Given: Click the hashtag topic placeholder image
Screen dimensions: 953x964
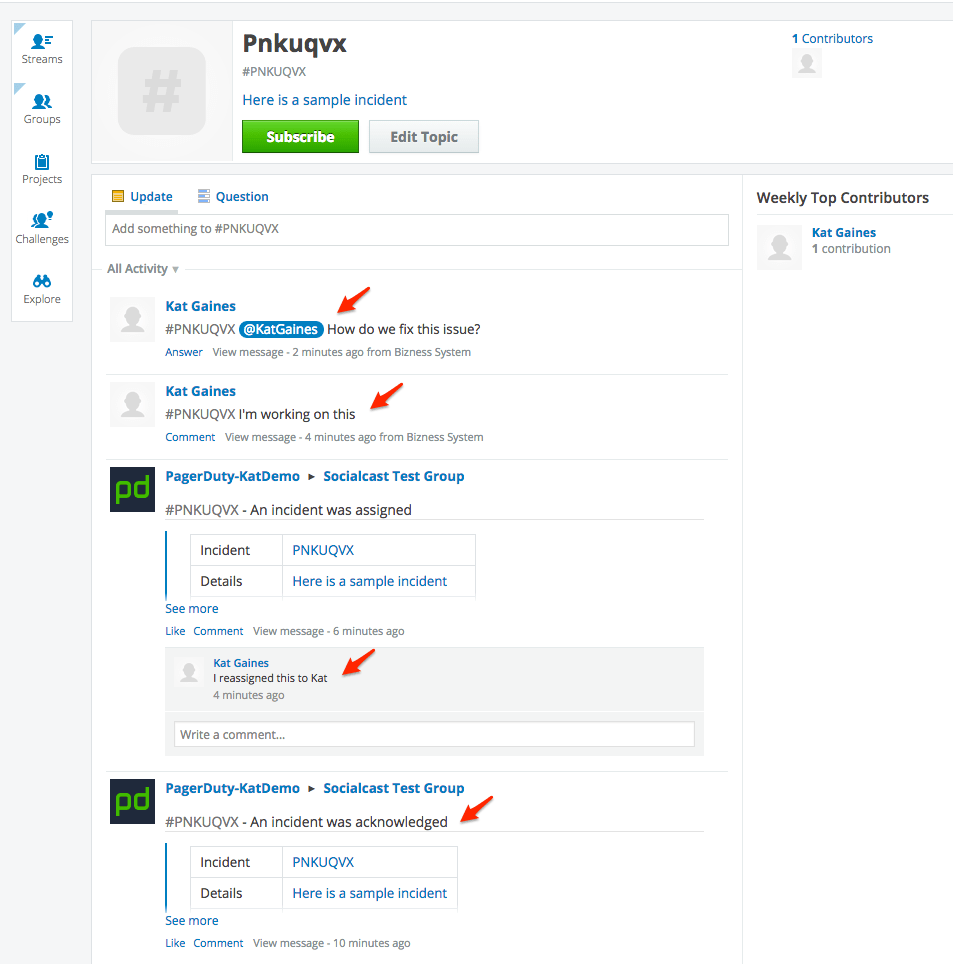Looking at the screenshot, I should pyautogui.click(x=162, y=90).
